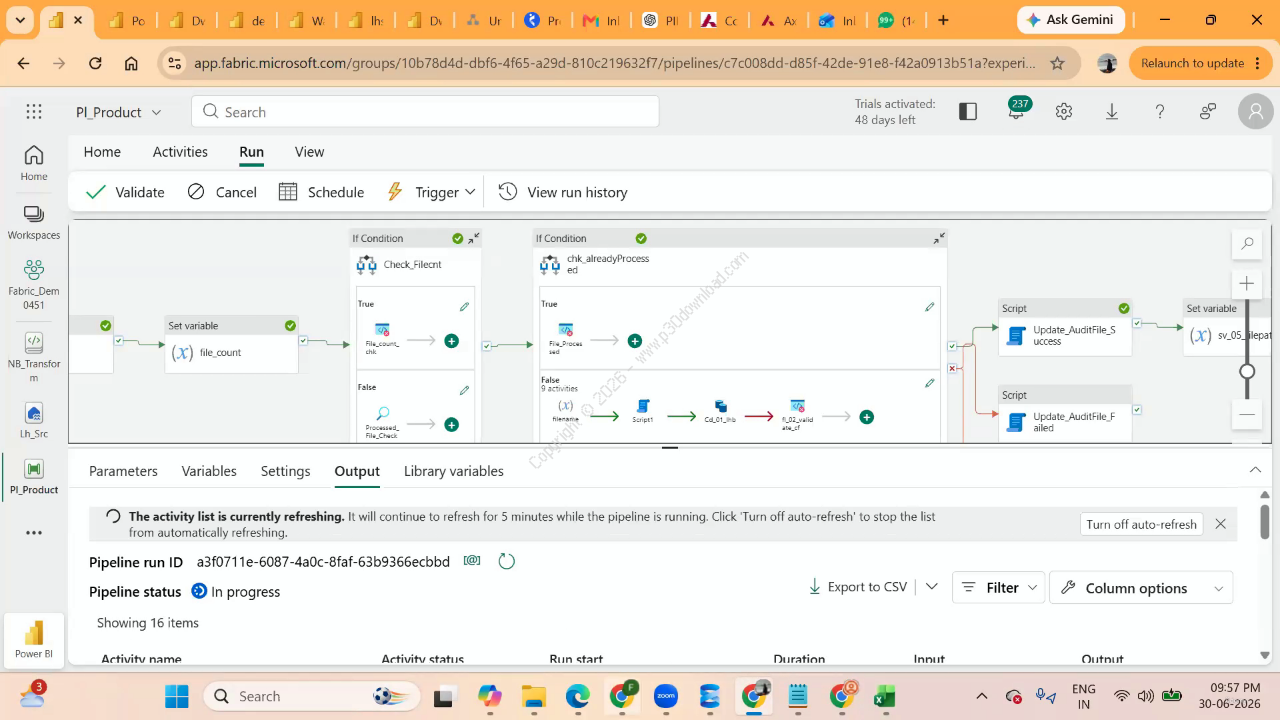The width and height of the screenshot is (1280, 720).
Task: Switch to the Activities ribbon tab
Action: tap(180, 152)
